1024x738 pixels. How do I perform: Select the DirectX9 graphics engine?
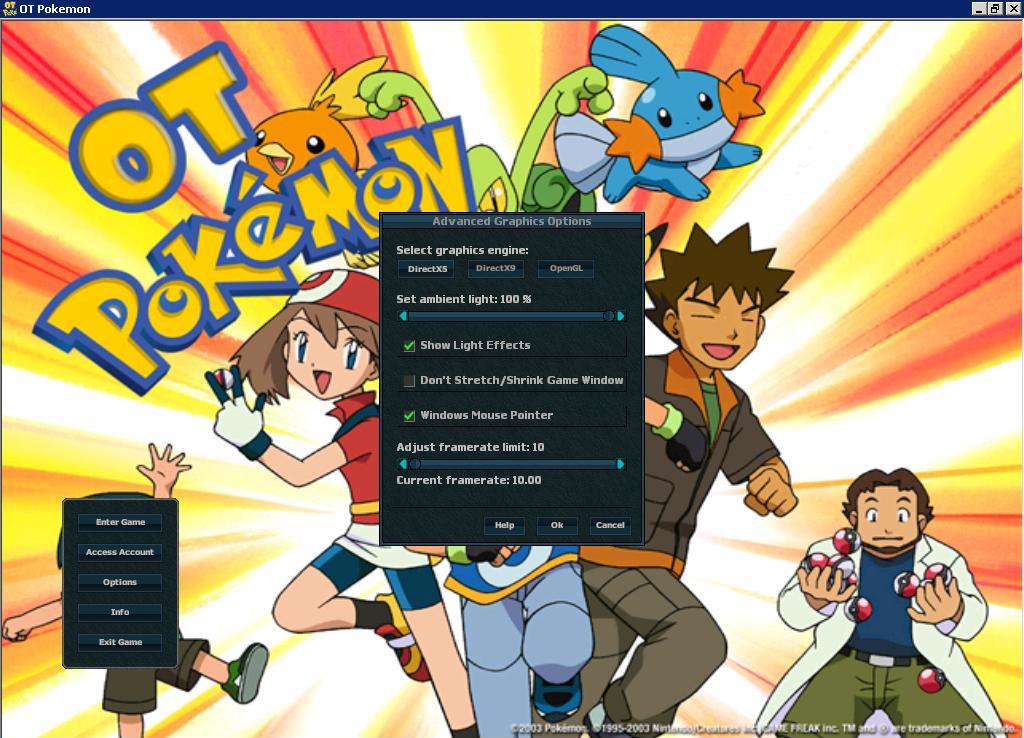coord(496,268)
